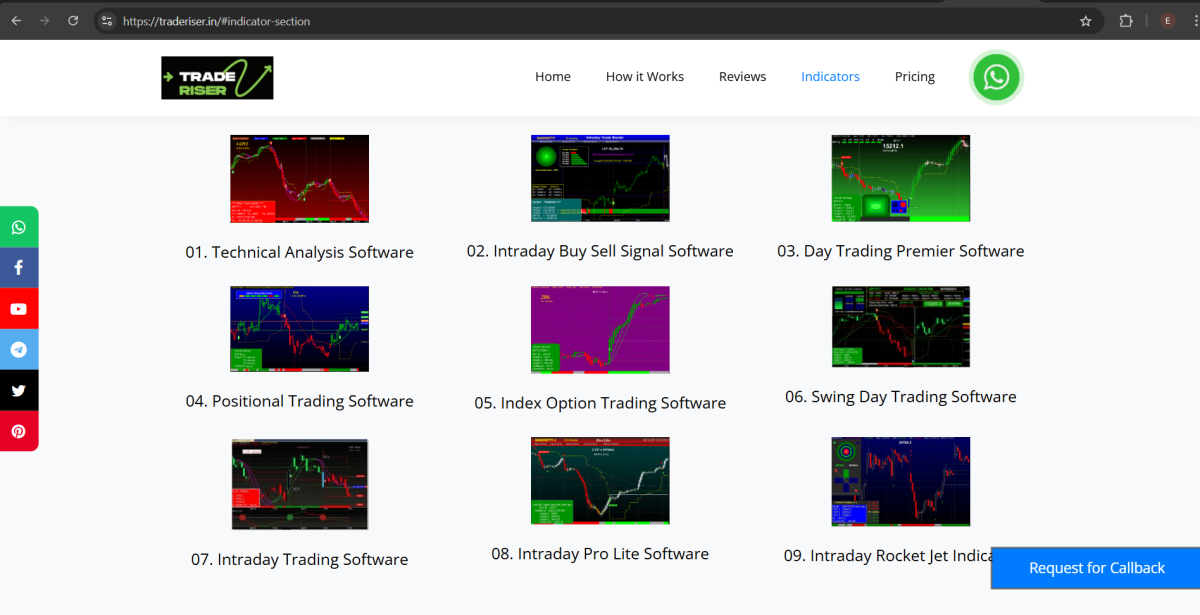
Task: Open the Facebook sidebar icon
Action: (x=19, y=268)
